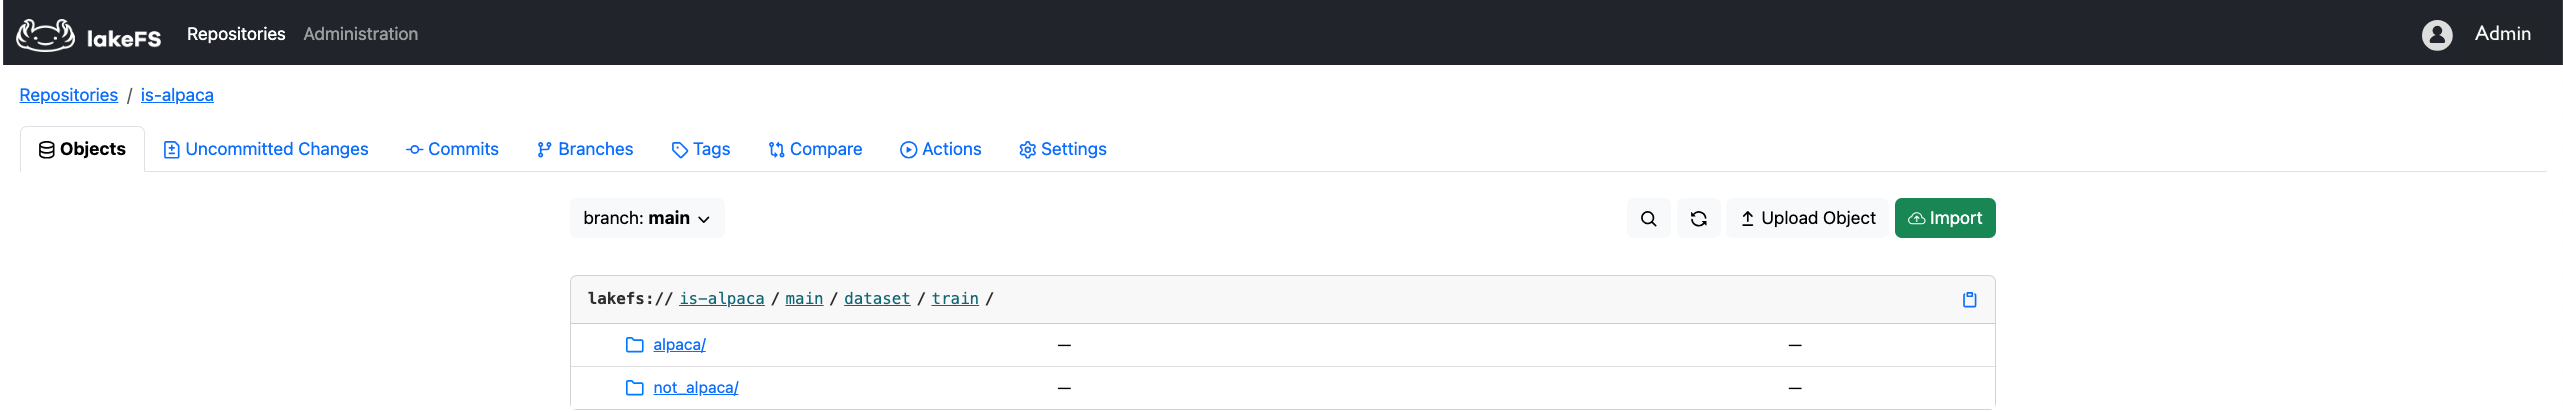Viewport: 2563px width, 412px height.
Task: Copy the lakefs URI with clipboard icon
Action: pyautogui.click(x=1969, y=300)
